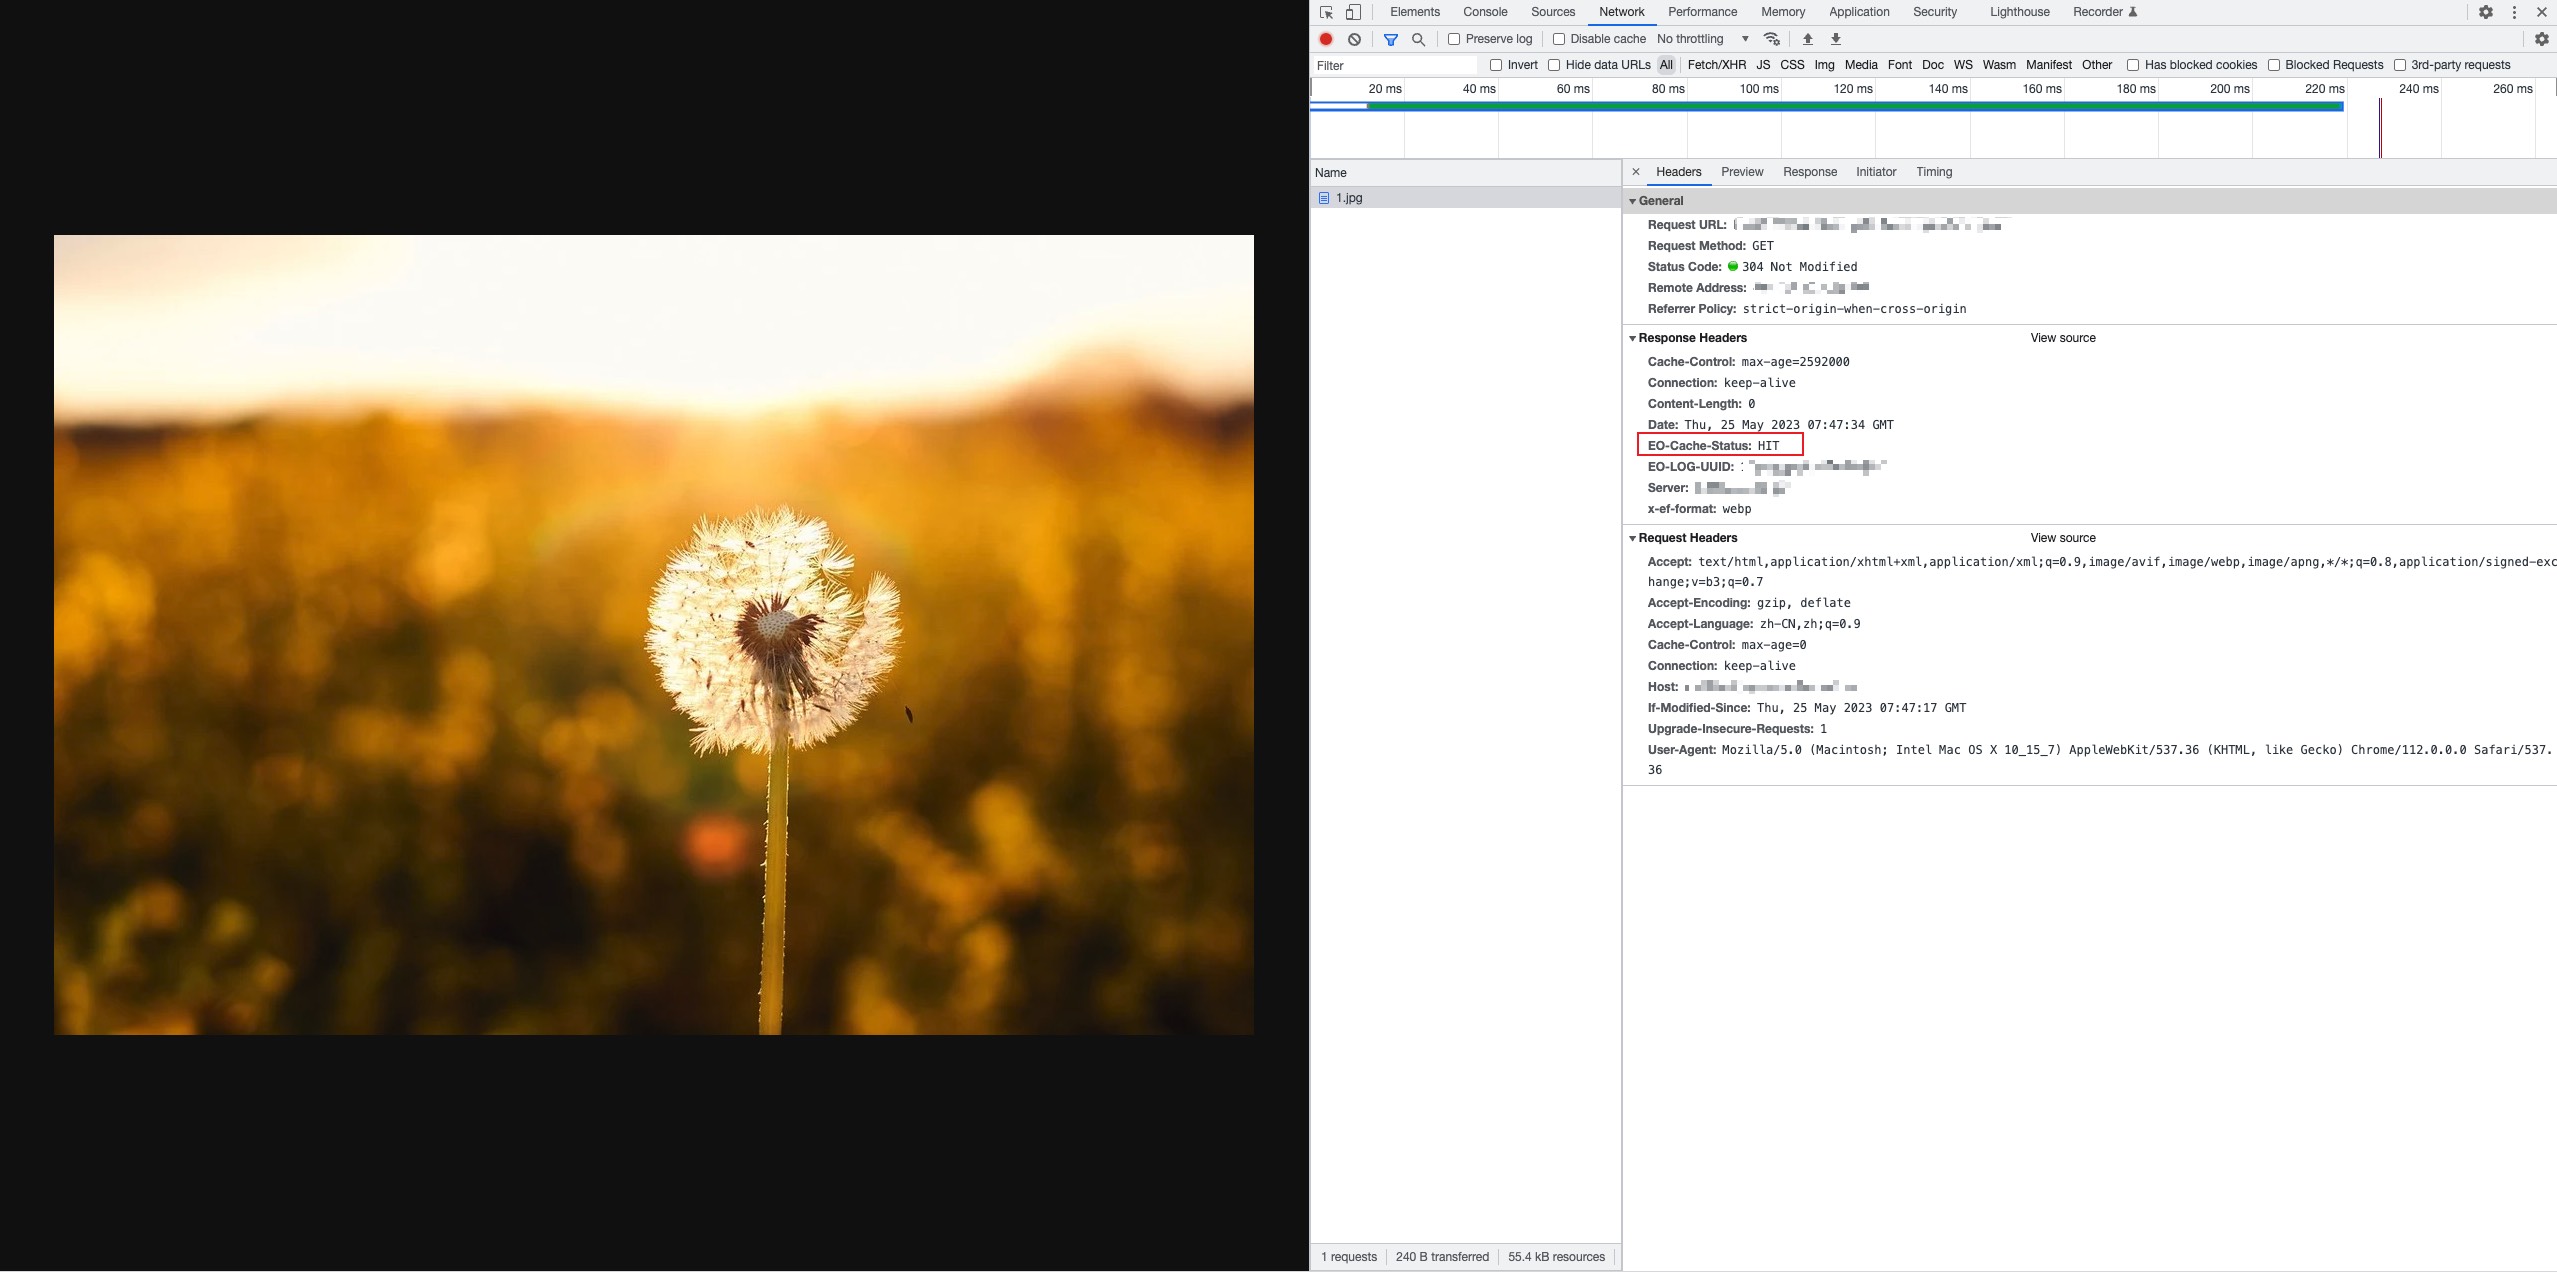Open network search magnifier icon
The height and width of the screenshot is (1272, 2557).
tap(1418, 39)
